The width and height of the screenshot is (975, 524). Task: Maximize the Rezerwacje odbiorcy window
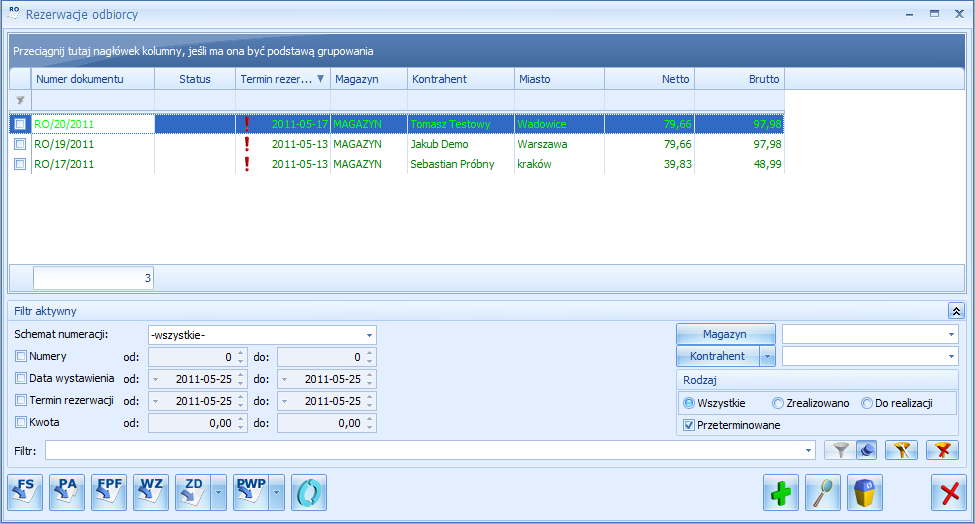[934, 14]
